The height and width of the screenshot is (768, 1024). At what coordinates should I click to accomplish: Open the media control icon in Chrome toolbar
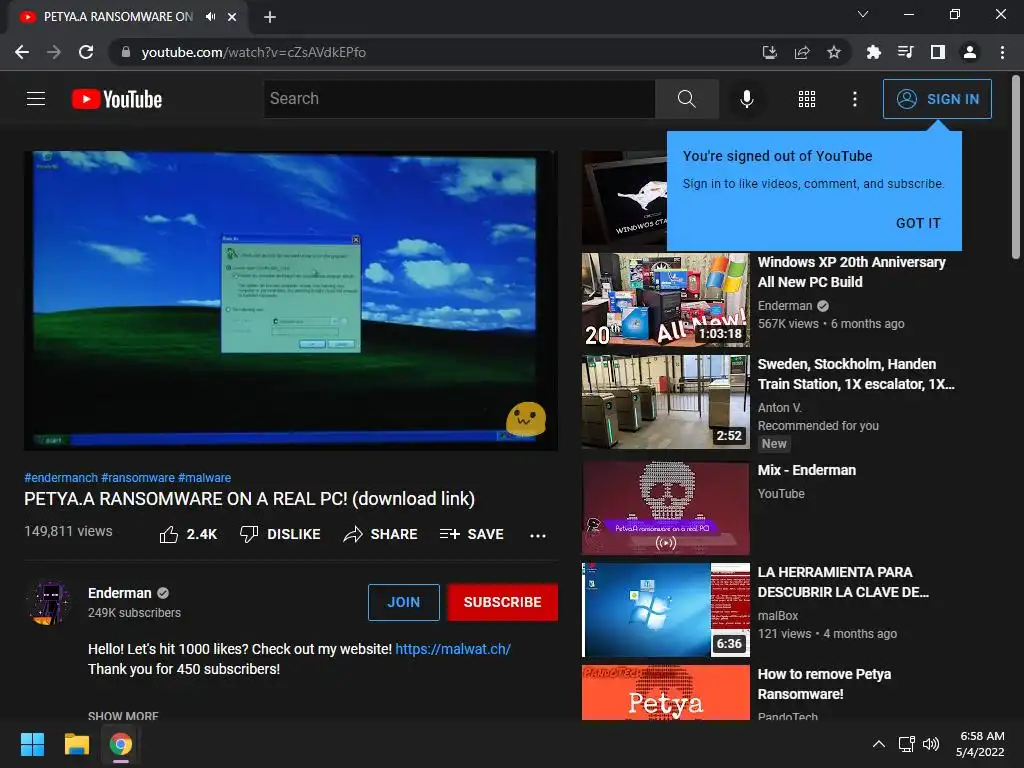[905, 52]
